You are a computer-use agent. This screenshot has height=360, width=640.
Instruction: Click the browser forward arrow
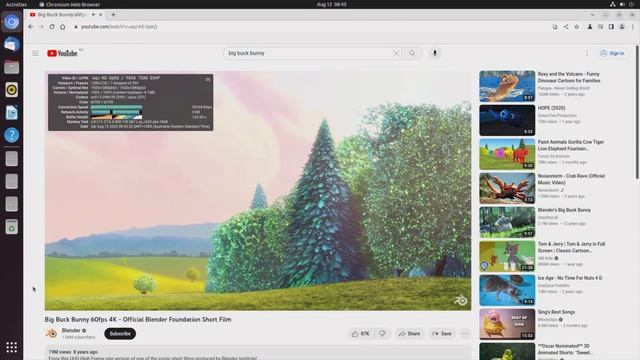tap(41, 27)
